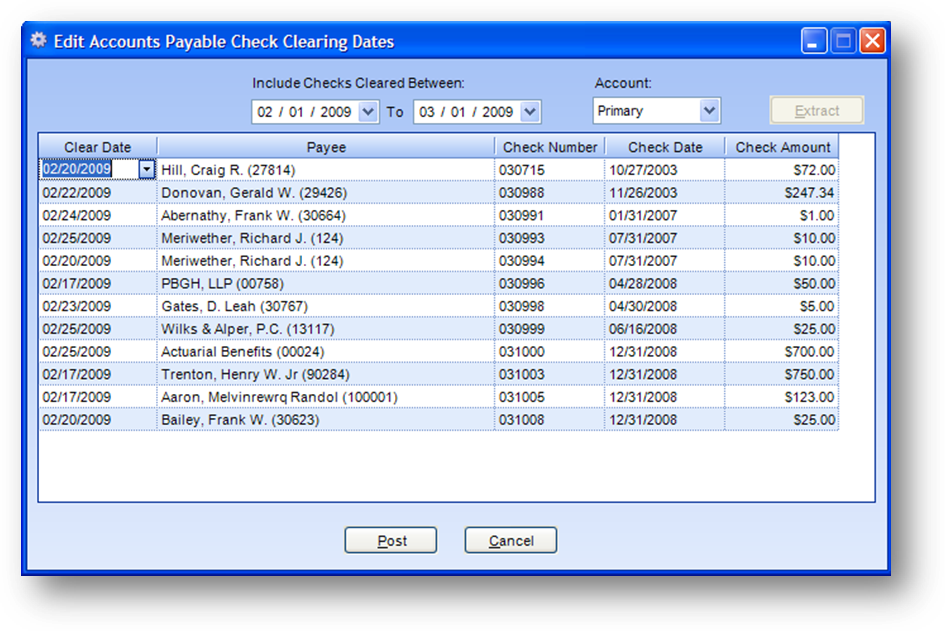Image resolution: width=945 pixels, height=631 pixels.
Task: Close the Edit Accounts Payable dialog
Action: tap(872, 41)
